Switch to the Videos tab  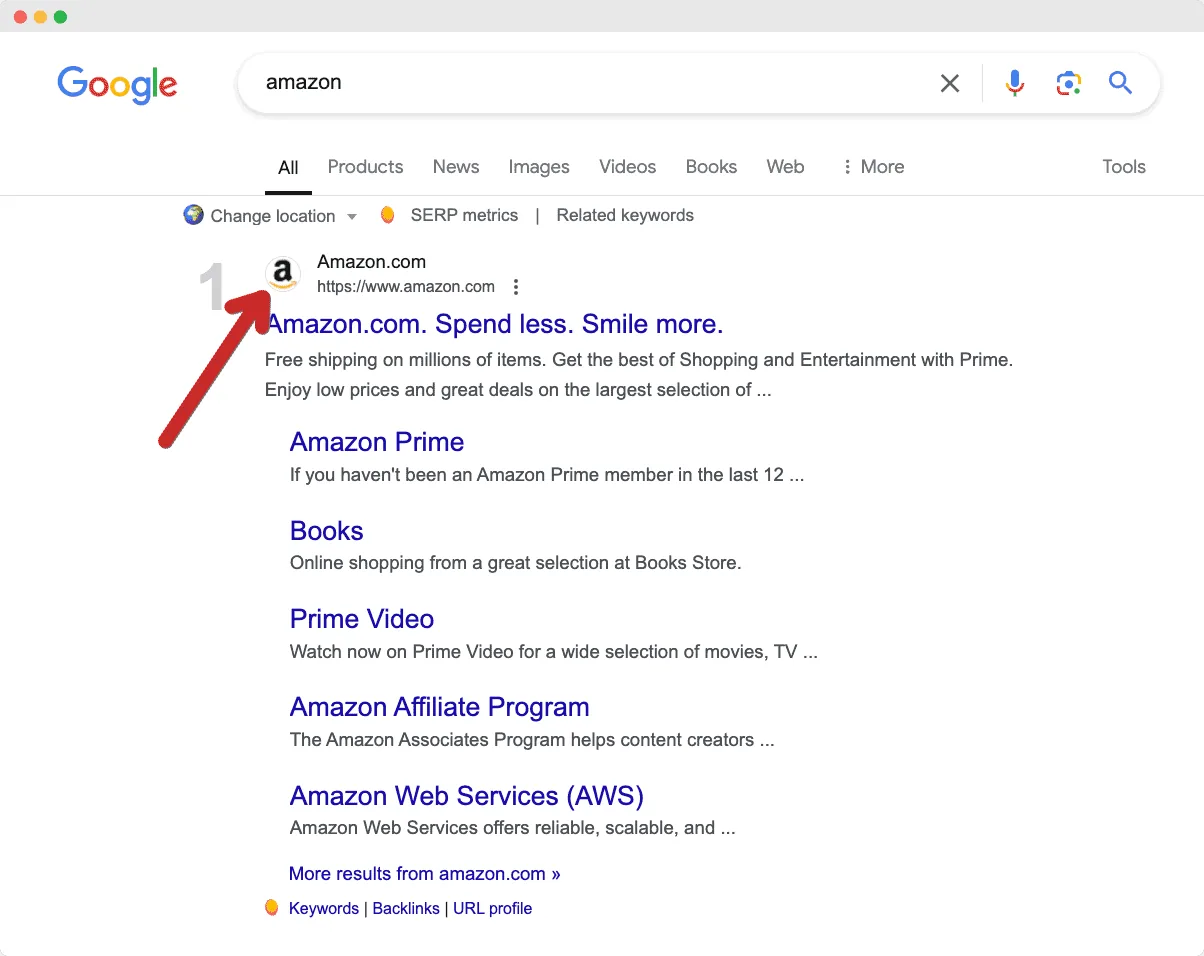click(627, 167)
